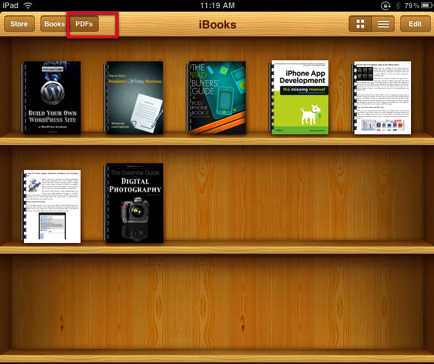Select the grid bookshelf view icon

pos(360,24)
